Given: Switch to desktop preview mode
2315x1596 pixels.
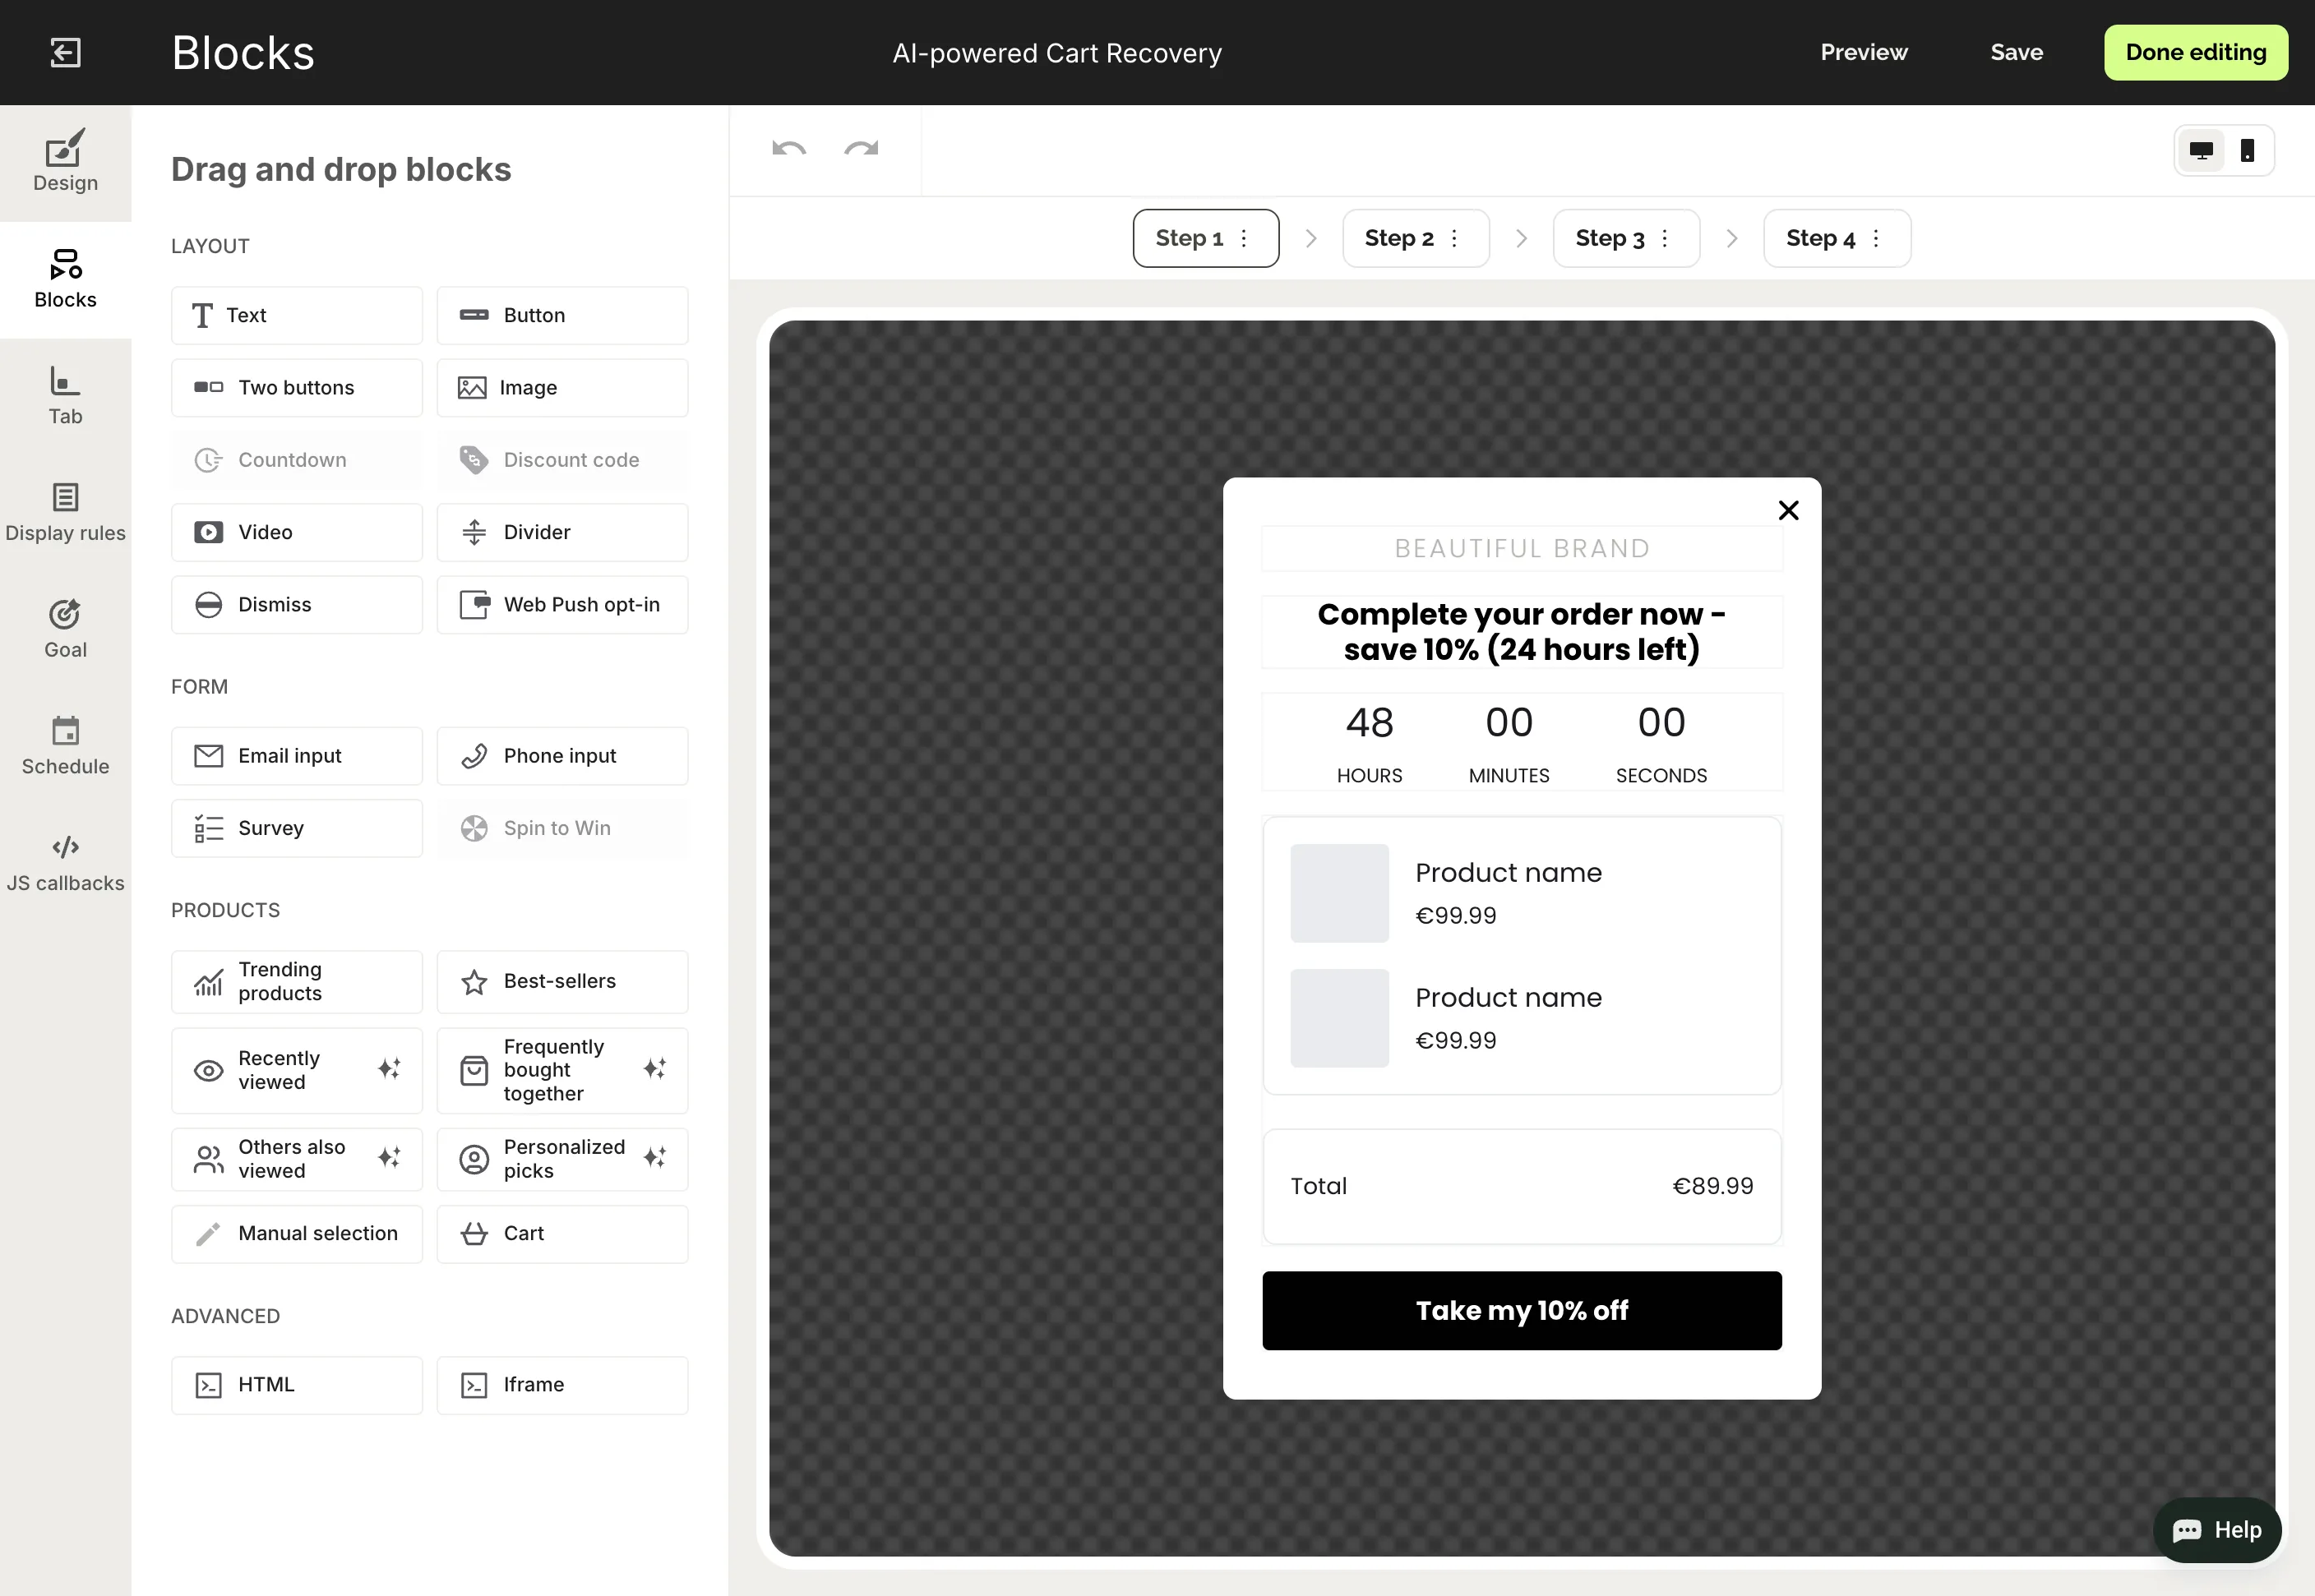Looking at the screenshot, I should click(2200, 151).
